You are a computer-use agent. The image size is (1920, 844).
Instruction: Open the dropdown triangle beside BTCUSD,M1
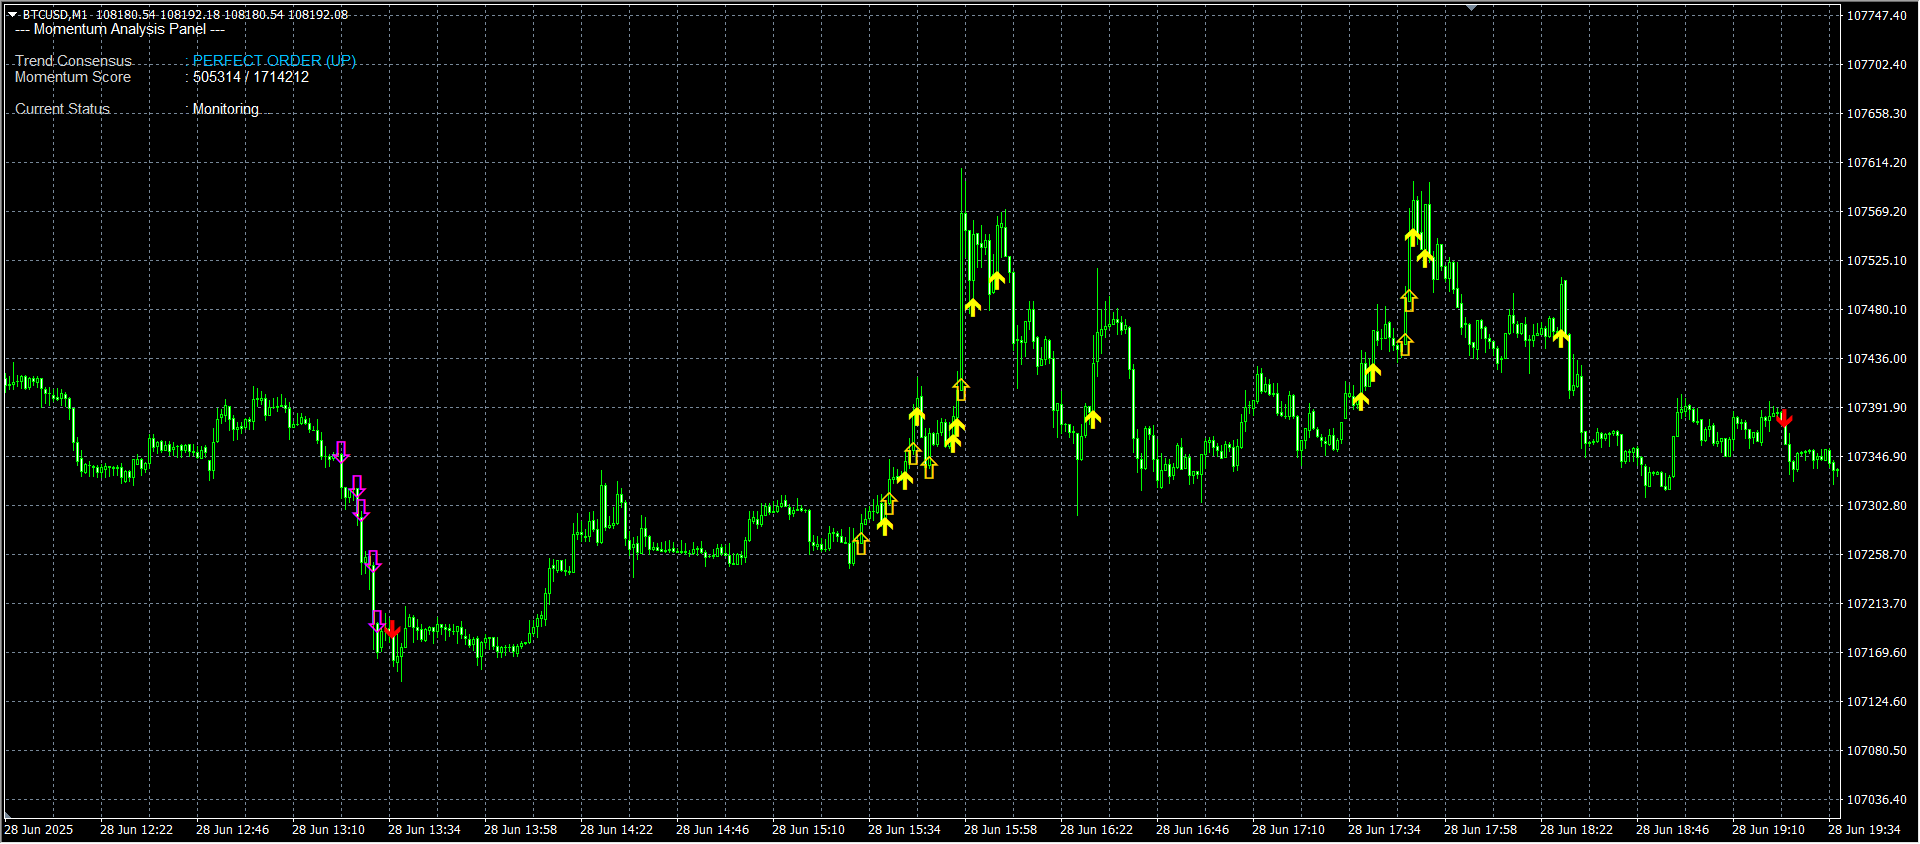click(x=12, y=14)
